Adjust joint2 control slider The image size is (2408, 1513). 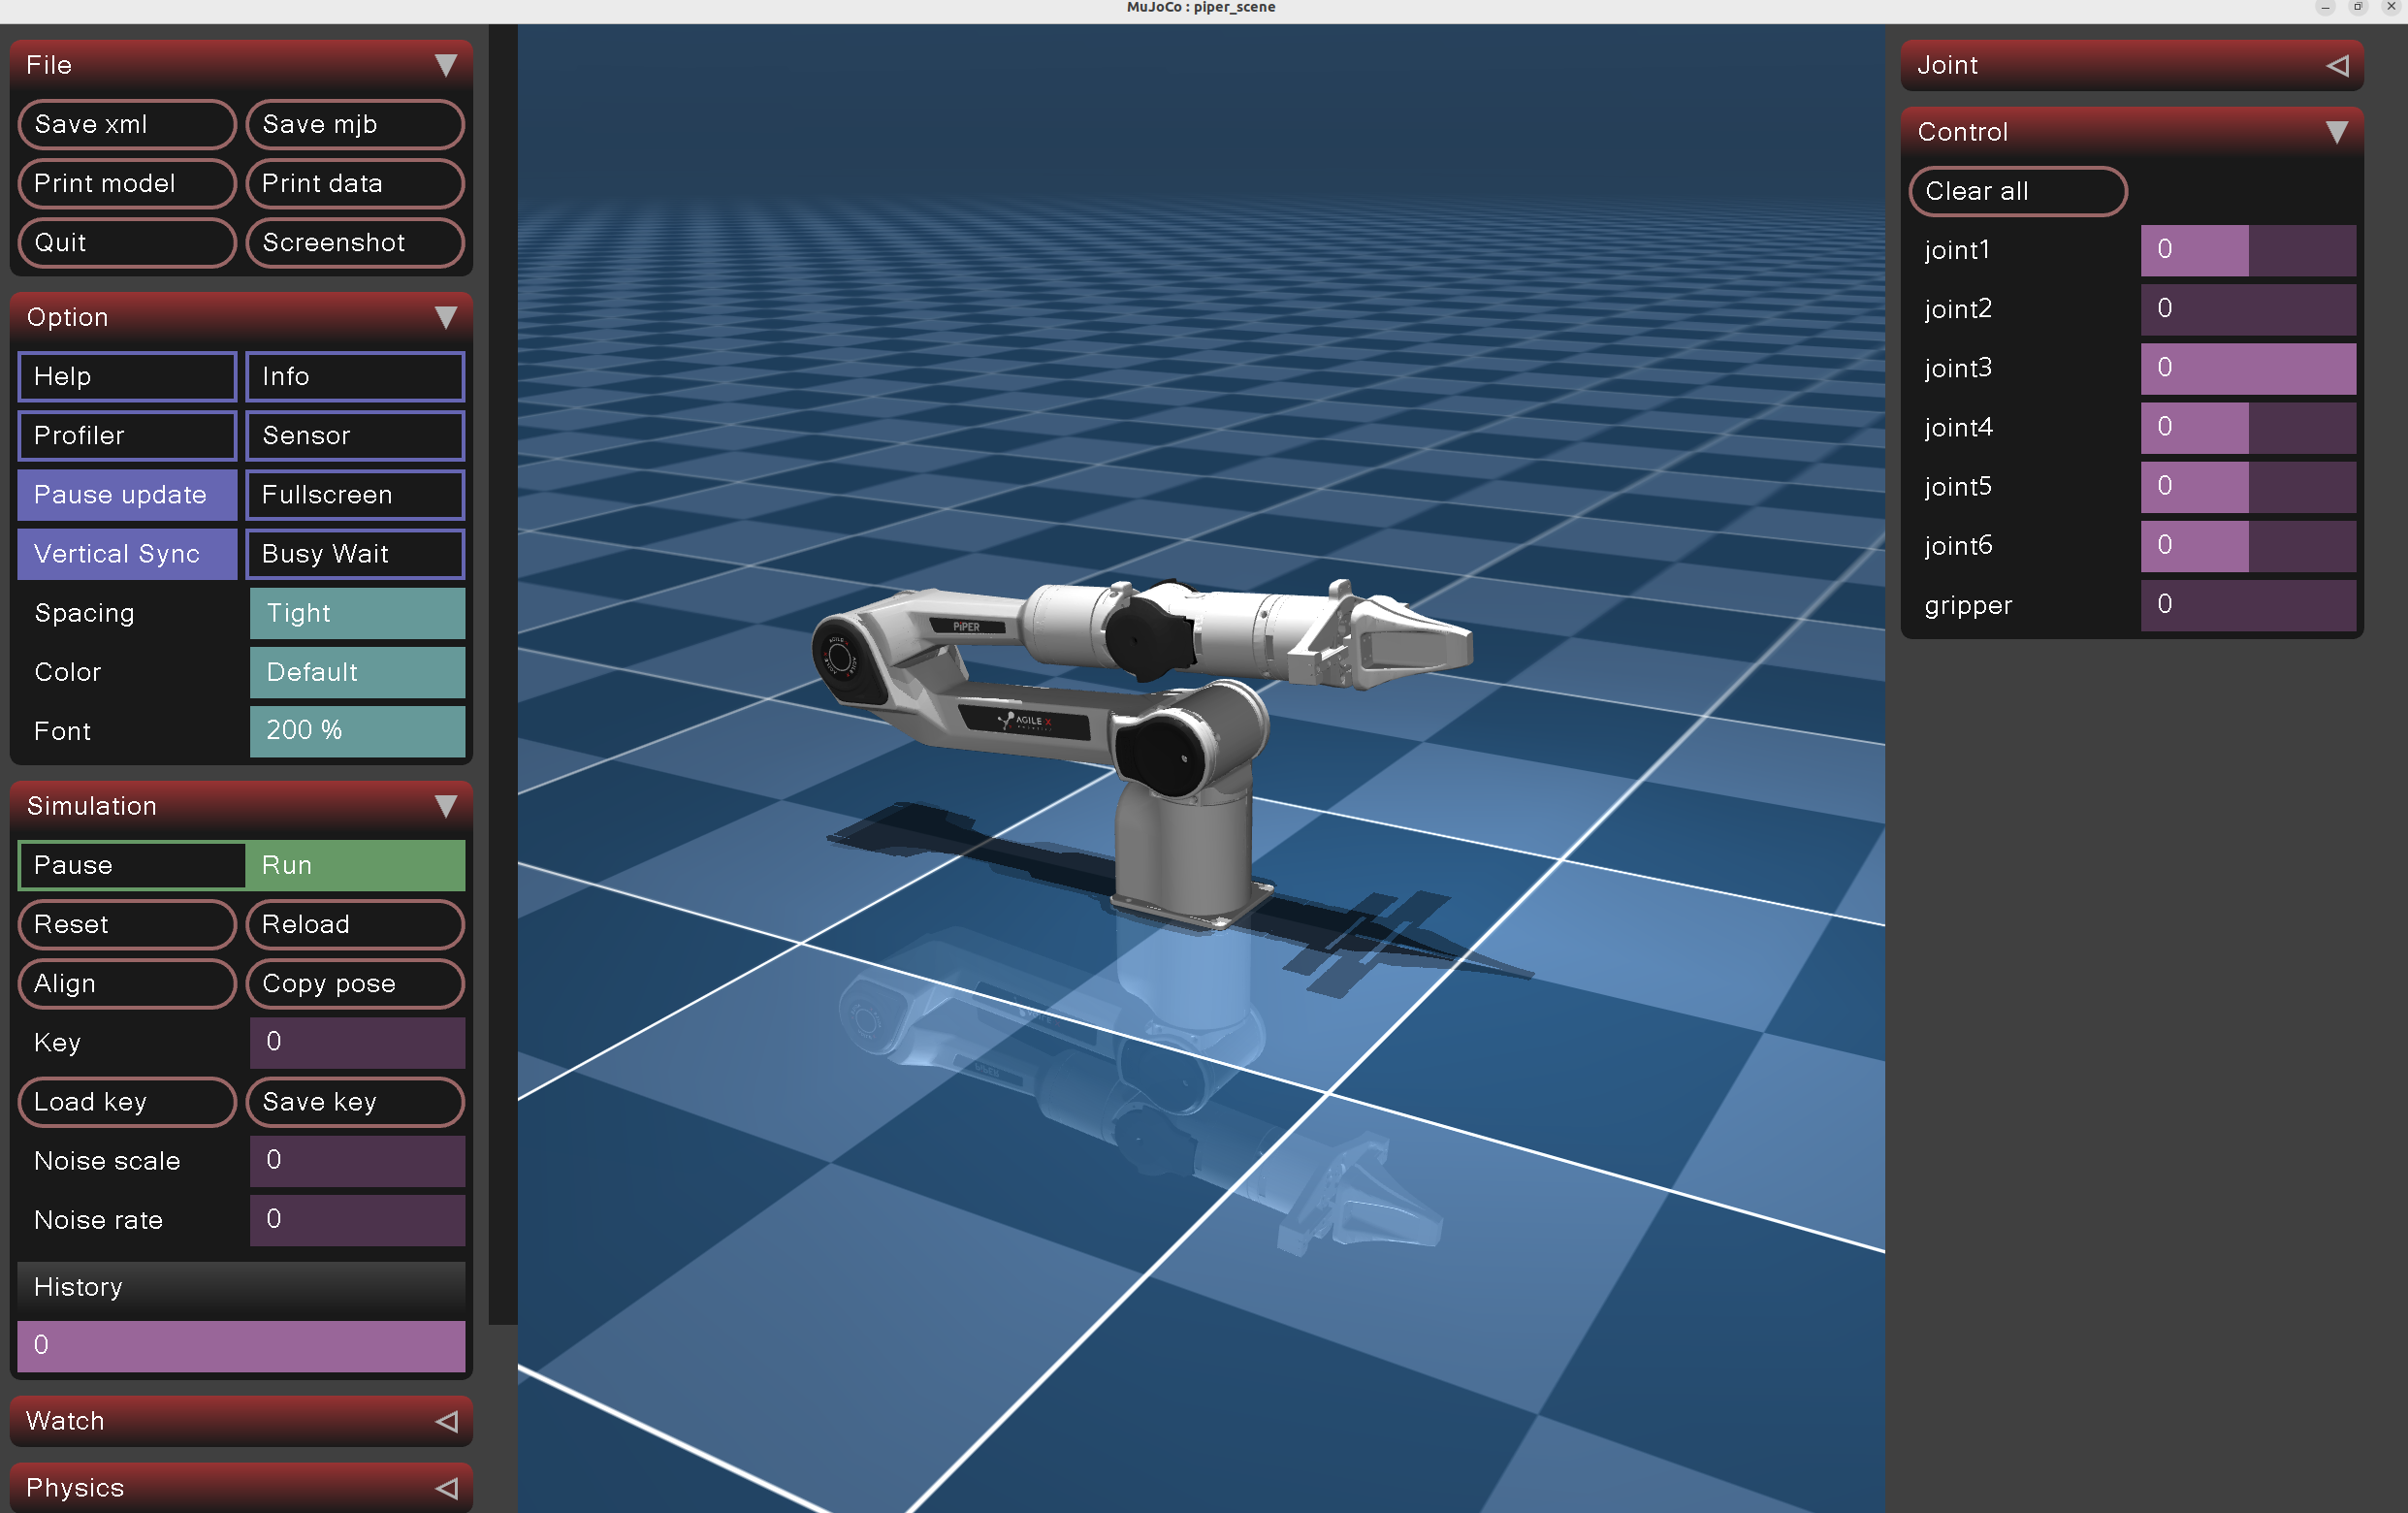pos(2248,309)
